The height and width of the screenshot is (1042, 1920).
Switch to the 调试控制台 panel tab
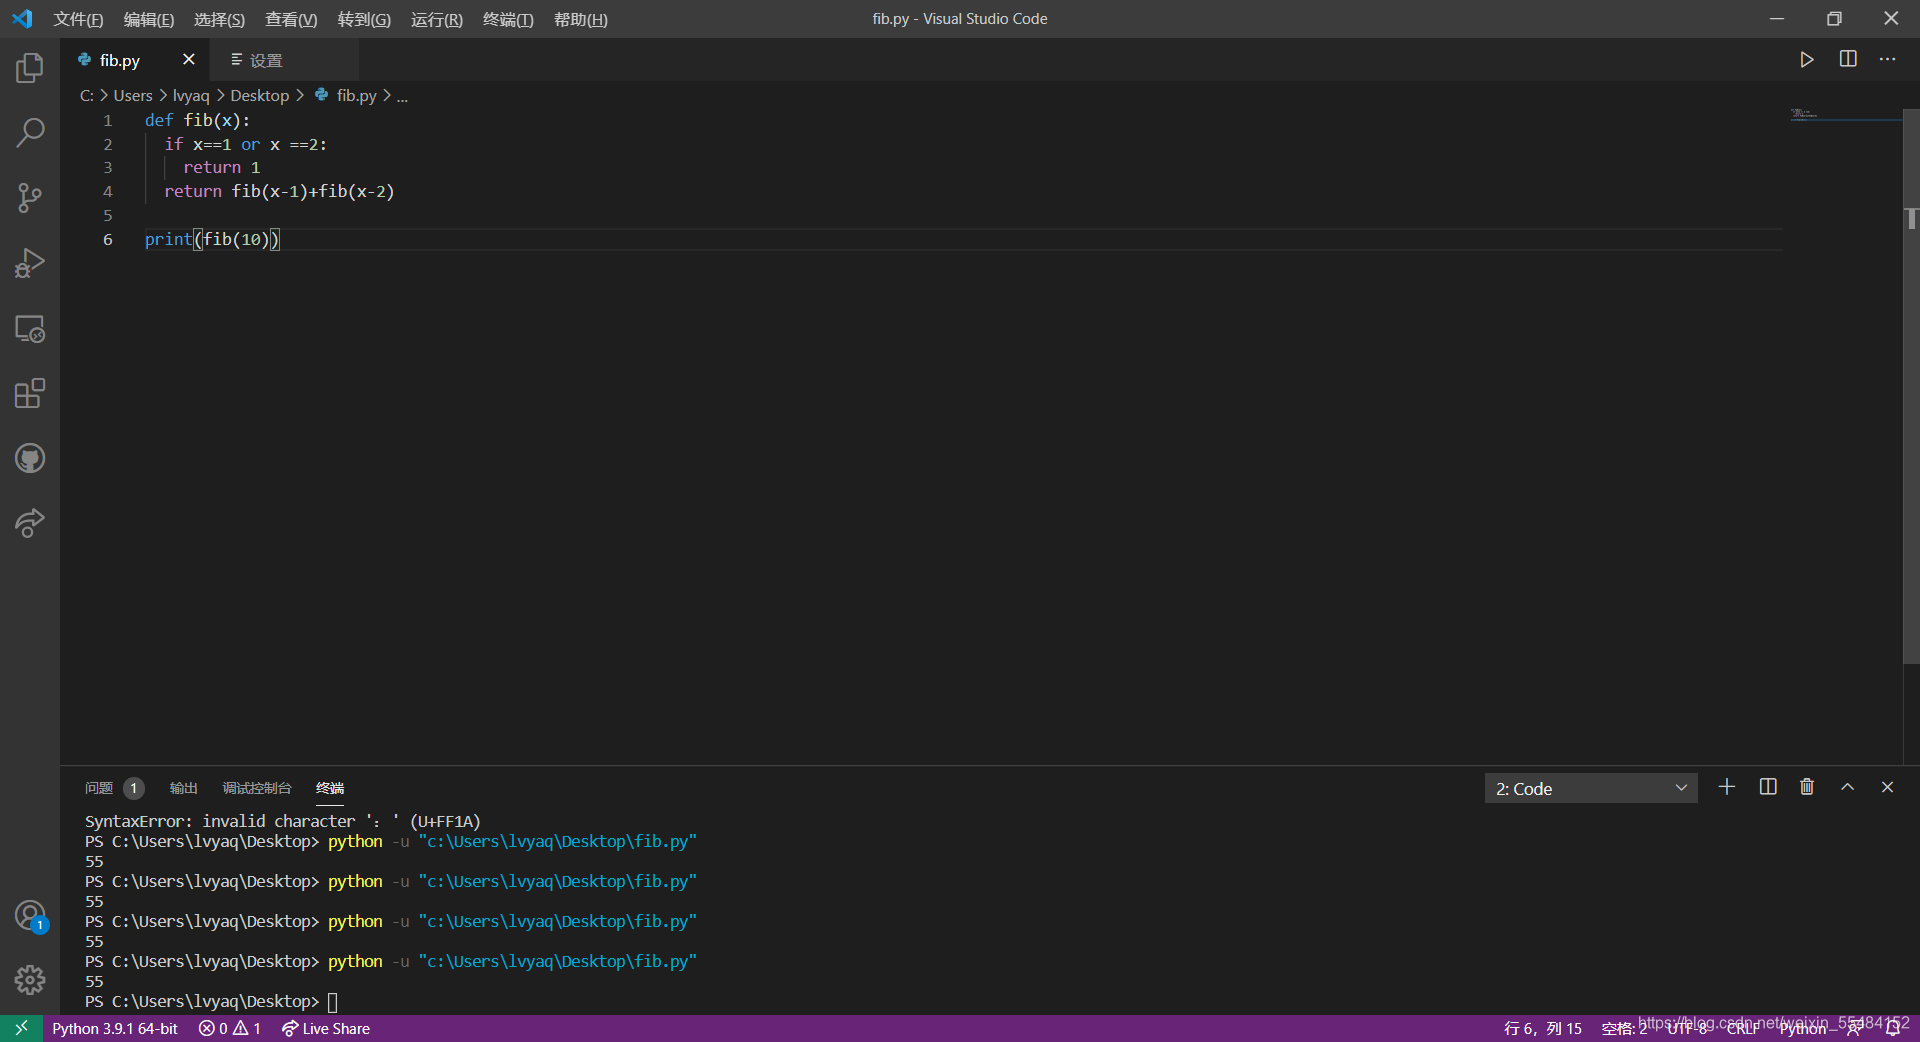256,788
